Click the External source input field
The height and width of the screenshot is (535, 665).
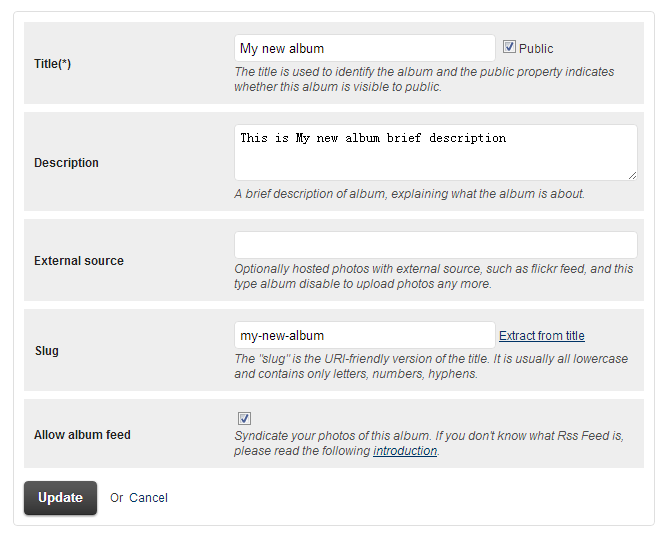(436, 245)
